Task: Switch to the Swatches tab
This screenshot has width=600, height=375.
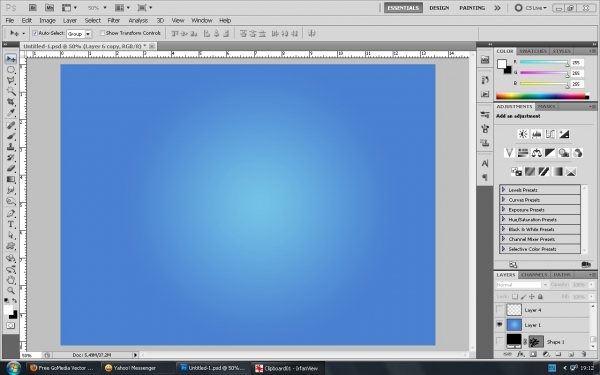Action: [532, 51]
